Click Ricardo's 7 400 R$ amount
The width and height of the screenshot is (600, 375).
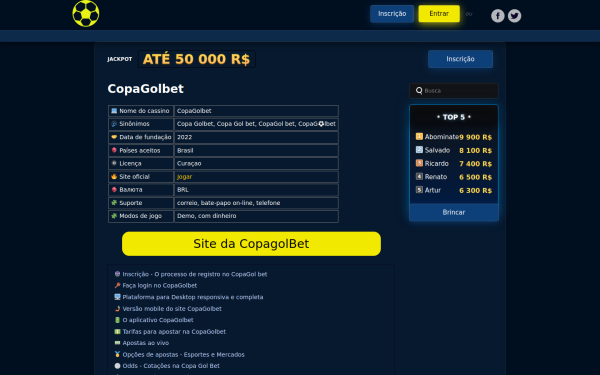pyautogui.click(x=475, y=164)
